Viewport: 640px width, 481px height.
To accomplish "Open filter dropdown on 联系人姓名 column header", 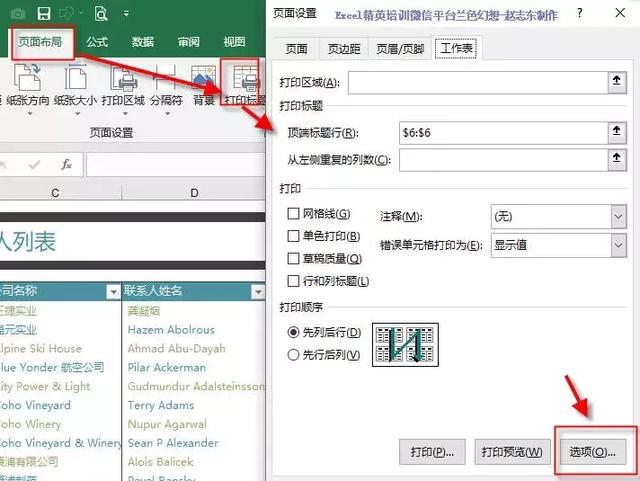I will coord(254,291).
